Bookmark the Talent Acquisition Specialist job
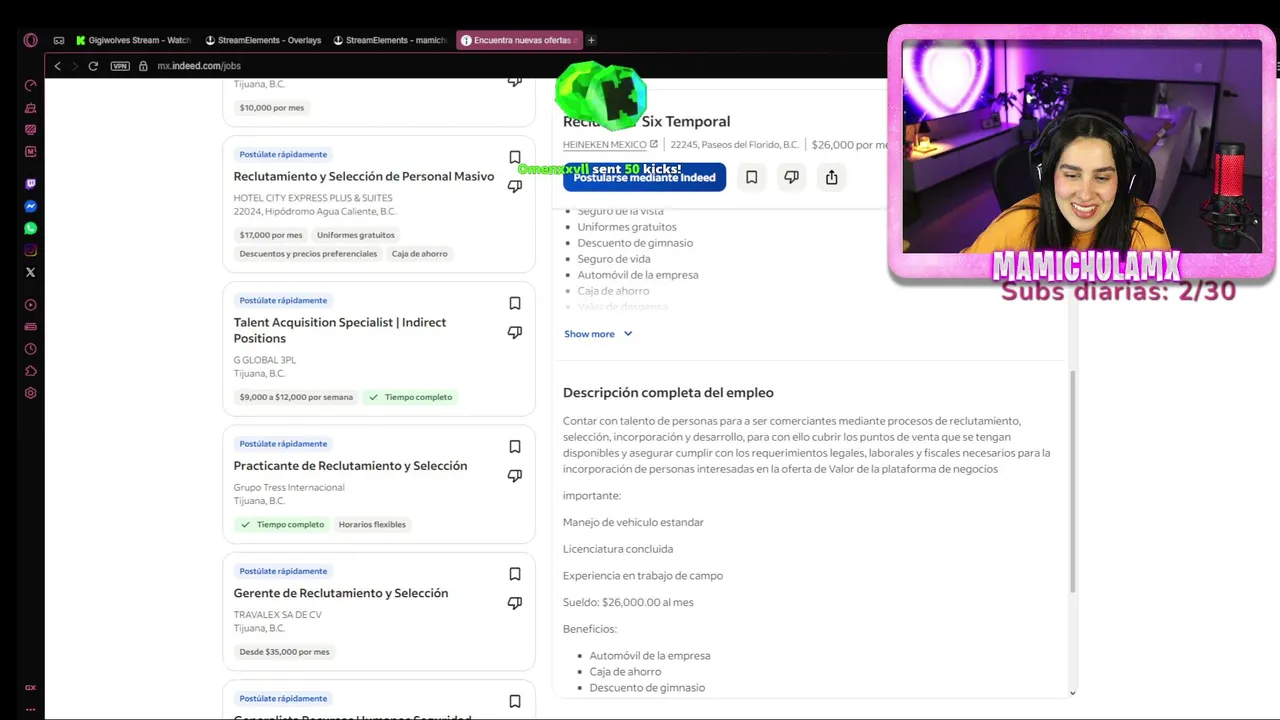 (x=515, y=303)
